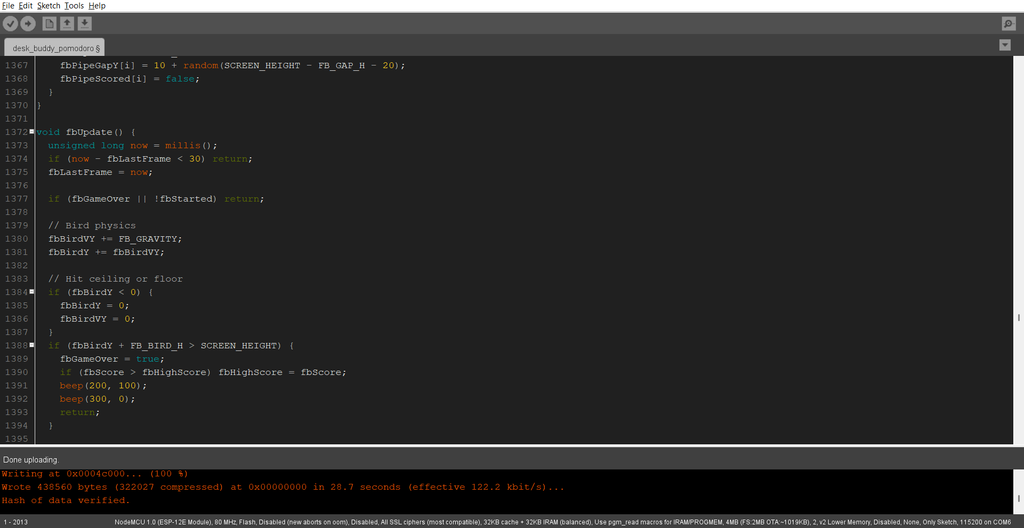The height and width of the screenshot is (528, 1024).
Task: Click 'unsigned long now = millis();' line
Action: 133,145
